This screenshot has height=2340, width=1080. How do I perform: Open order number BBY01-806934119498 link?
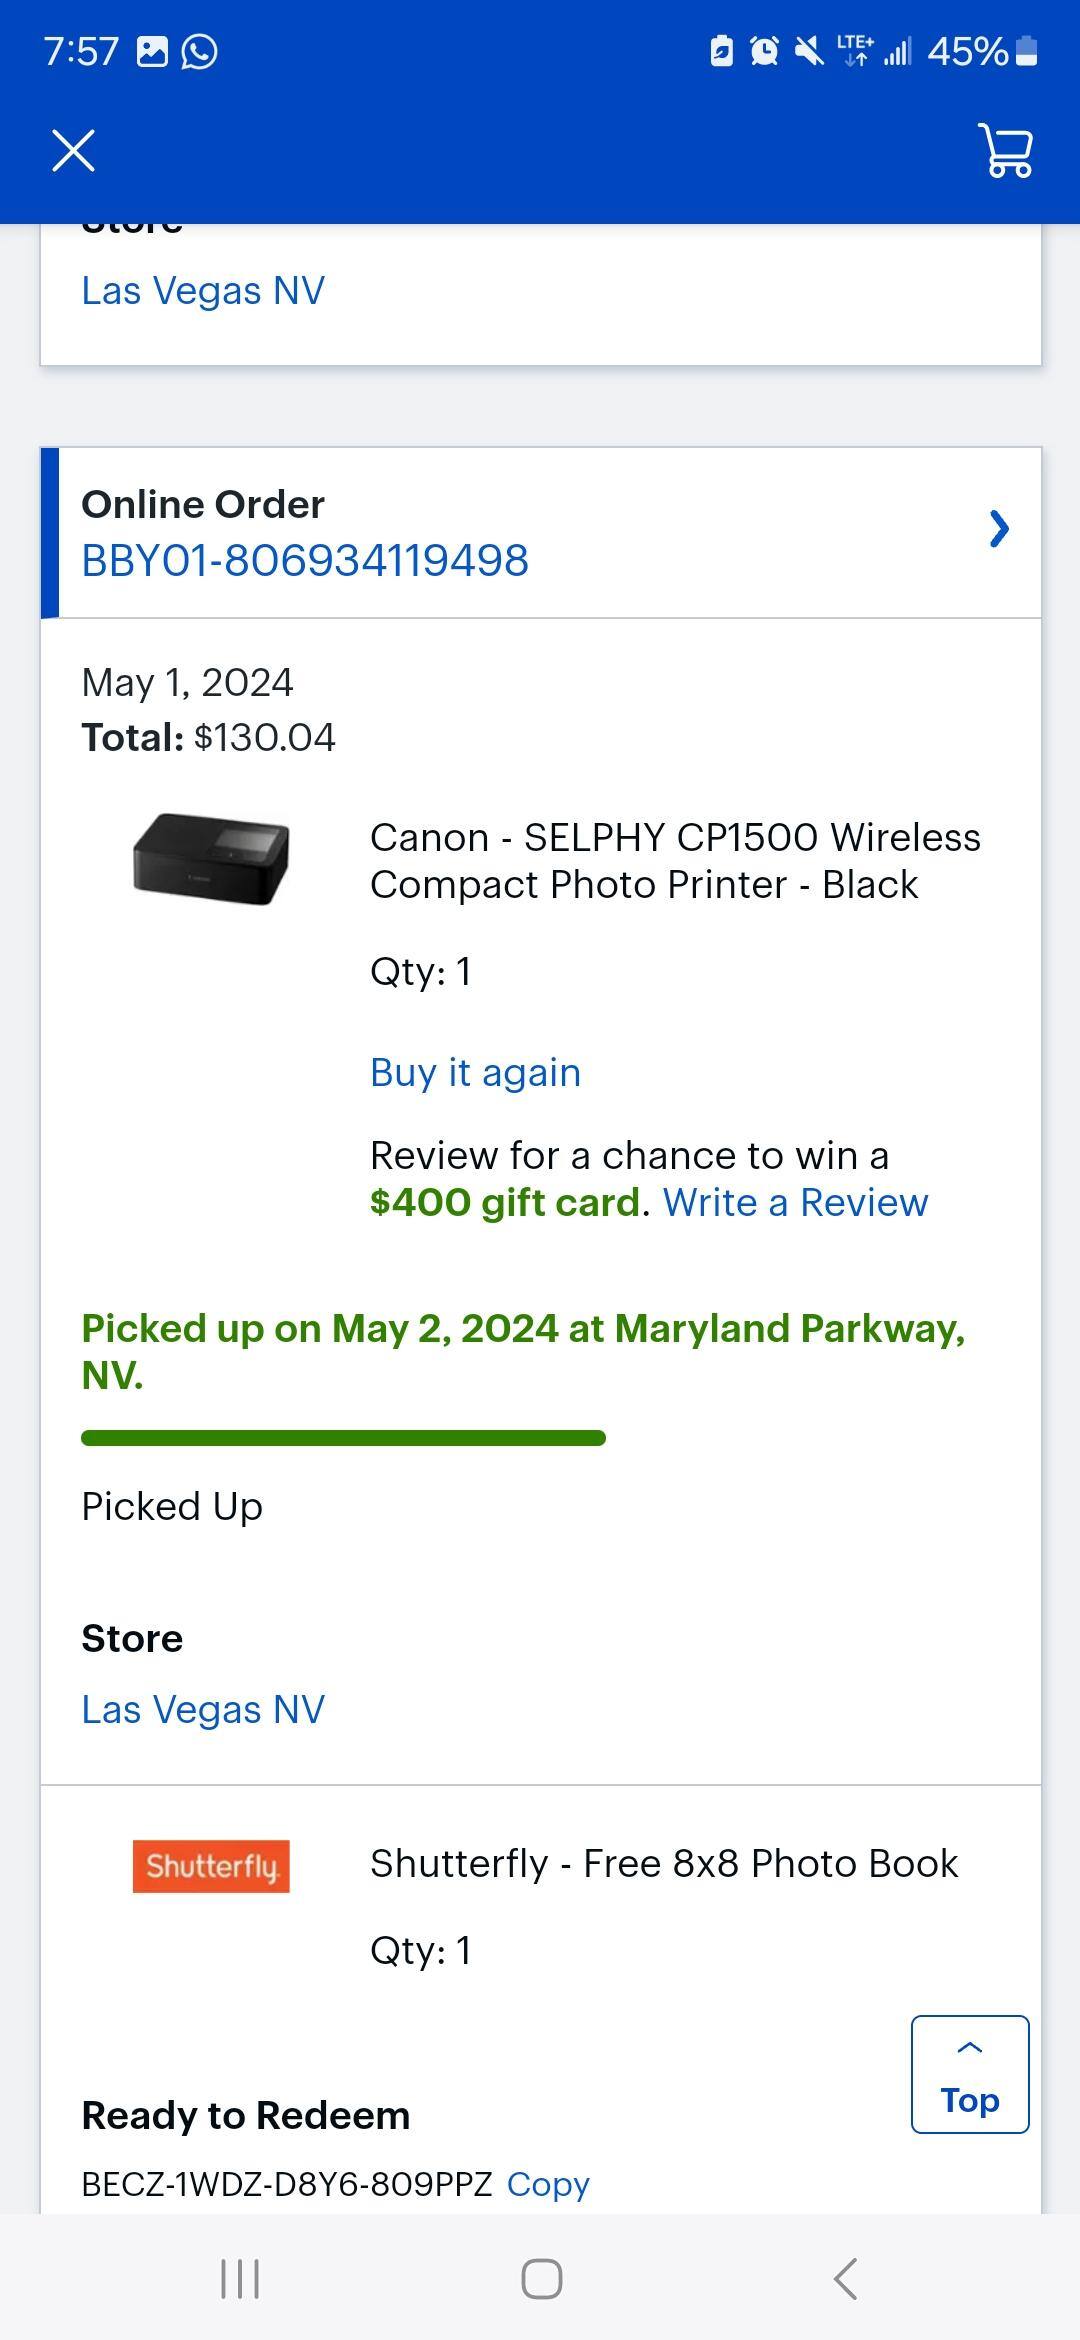pyautogui.click(x=307, y=560)
